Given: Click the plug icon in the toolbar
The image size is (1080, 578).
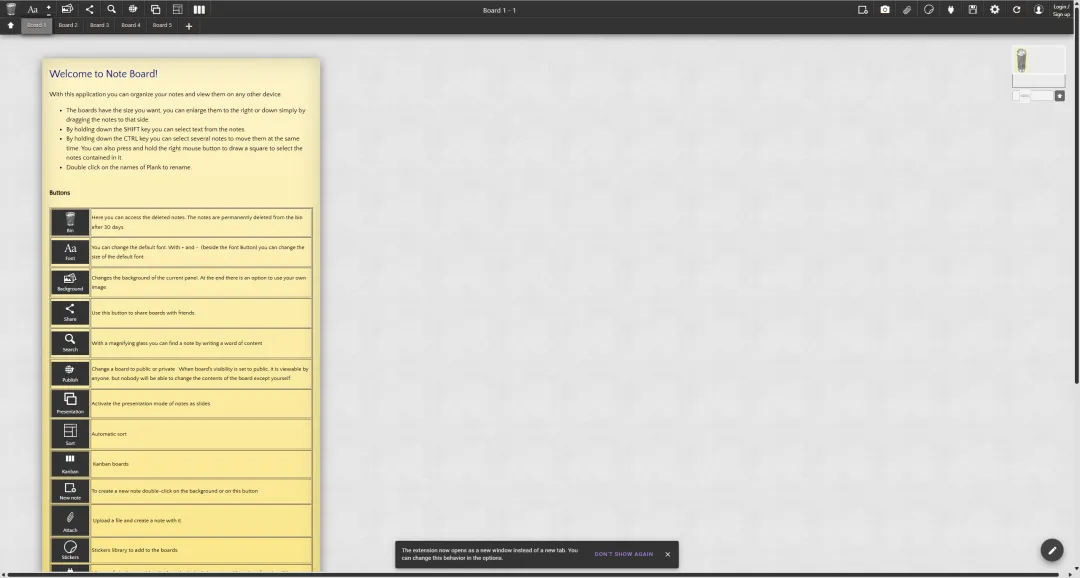Looking at the screenshot, I should [951, 10].
